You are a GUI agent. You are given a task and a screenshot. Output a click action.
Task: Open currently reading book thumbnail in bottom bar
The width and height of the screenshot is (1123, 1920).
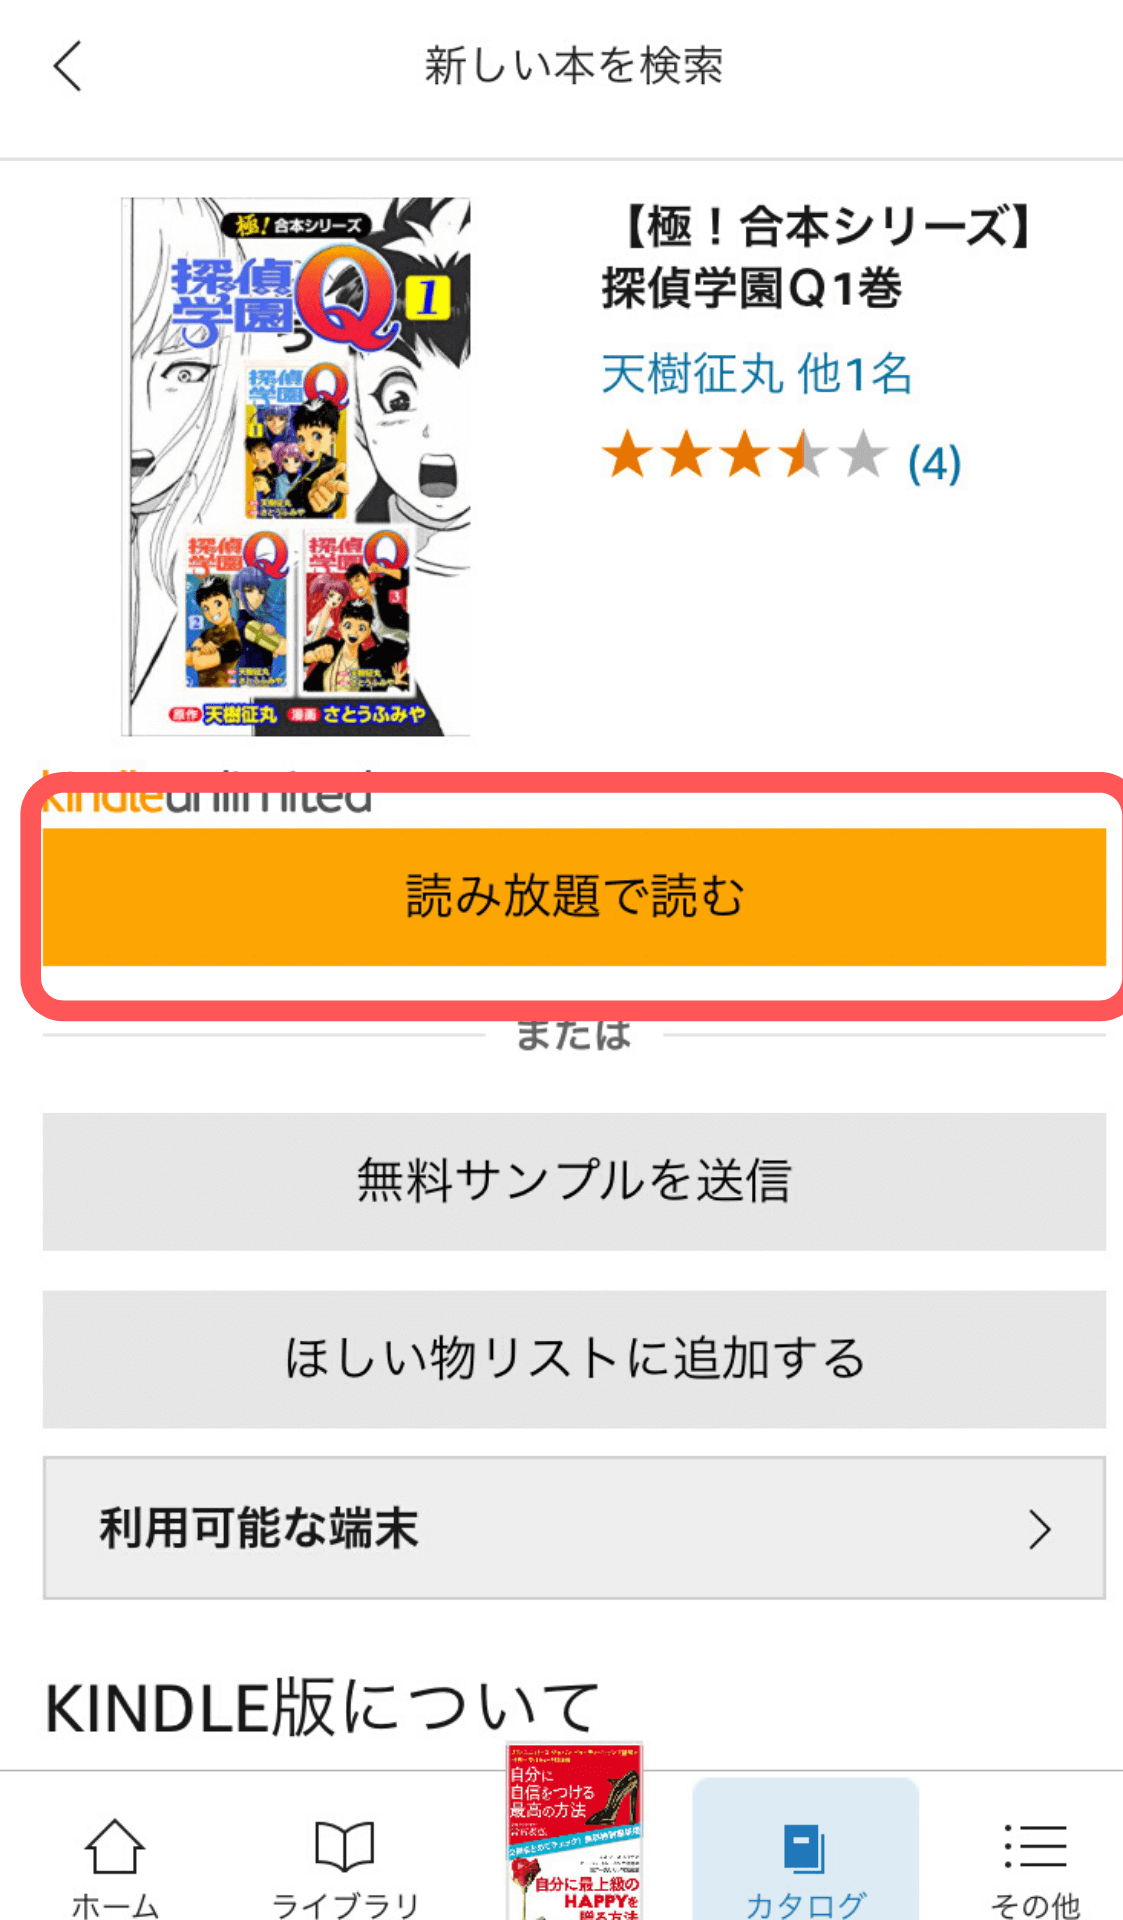tap(575, 1831)
